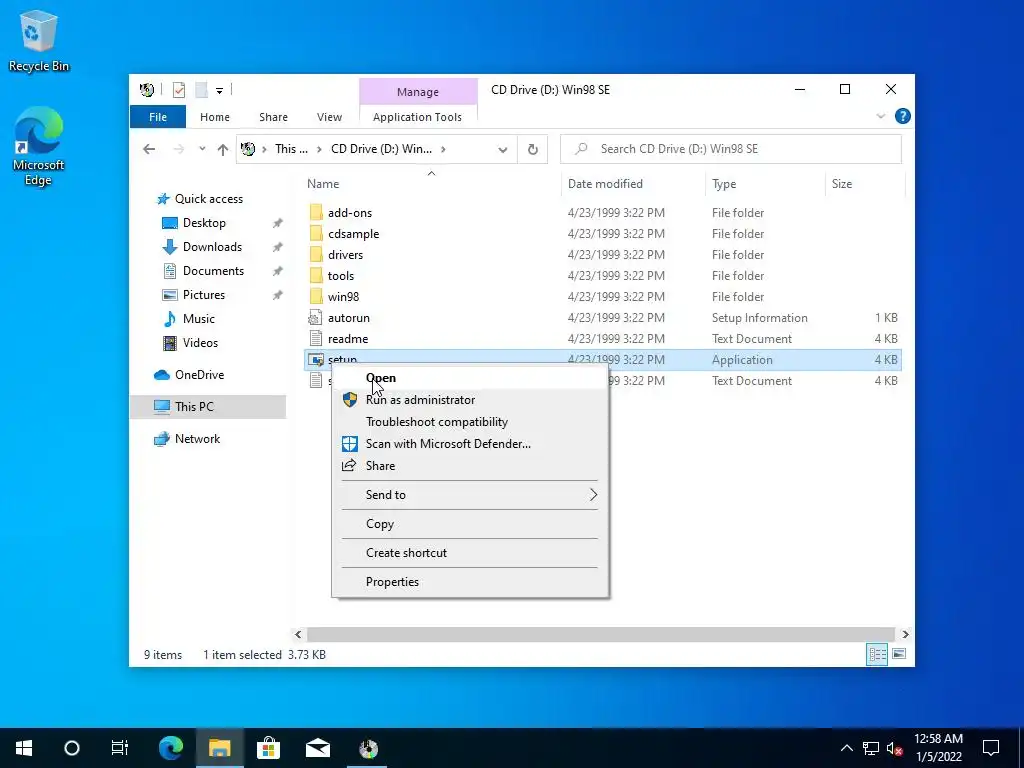Click the horizontal scrollbar right arrow

point(905,634)
